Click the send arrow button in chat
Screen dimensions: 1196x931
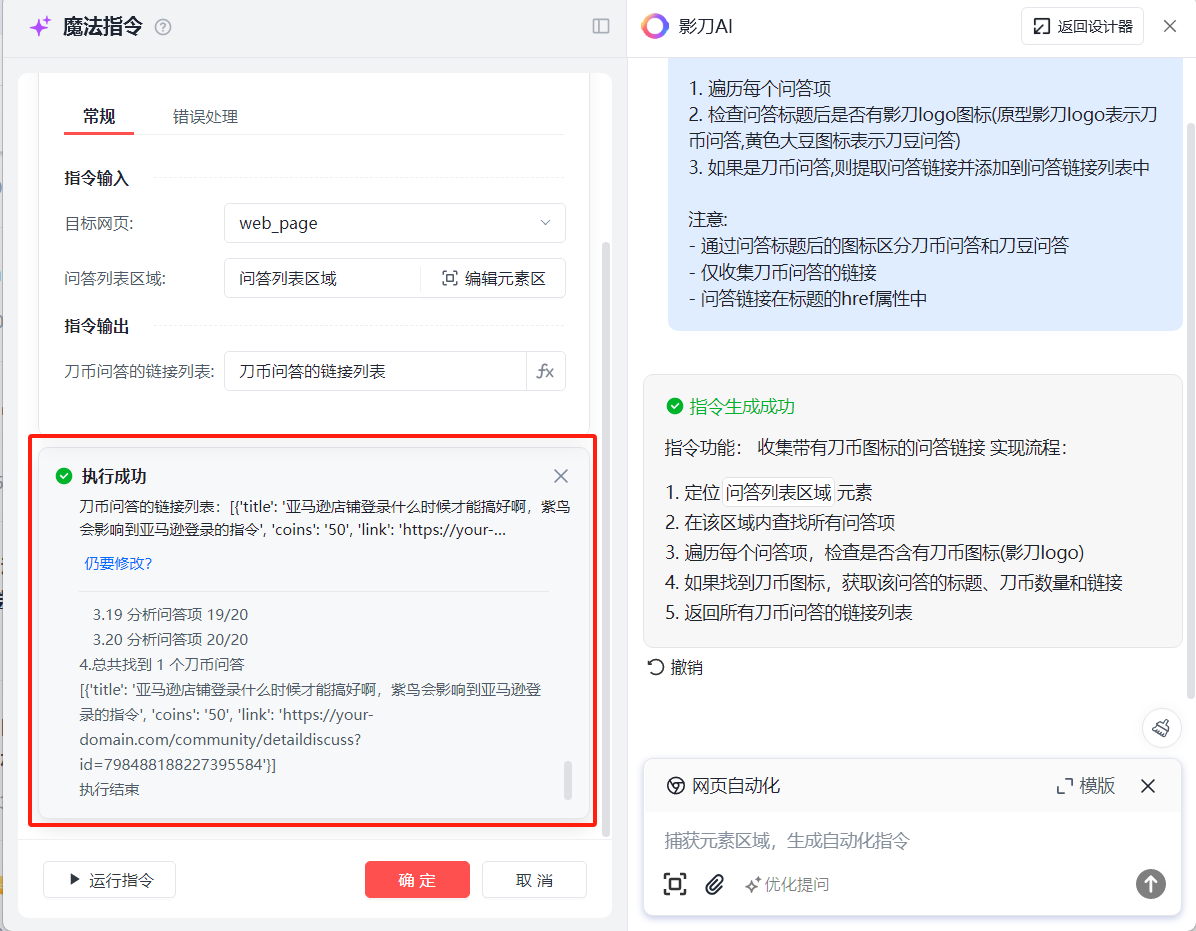(x=1150, y=884)
